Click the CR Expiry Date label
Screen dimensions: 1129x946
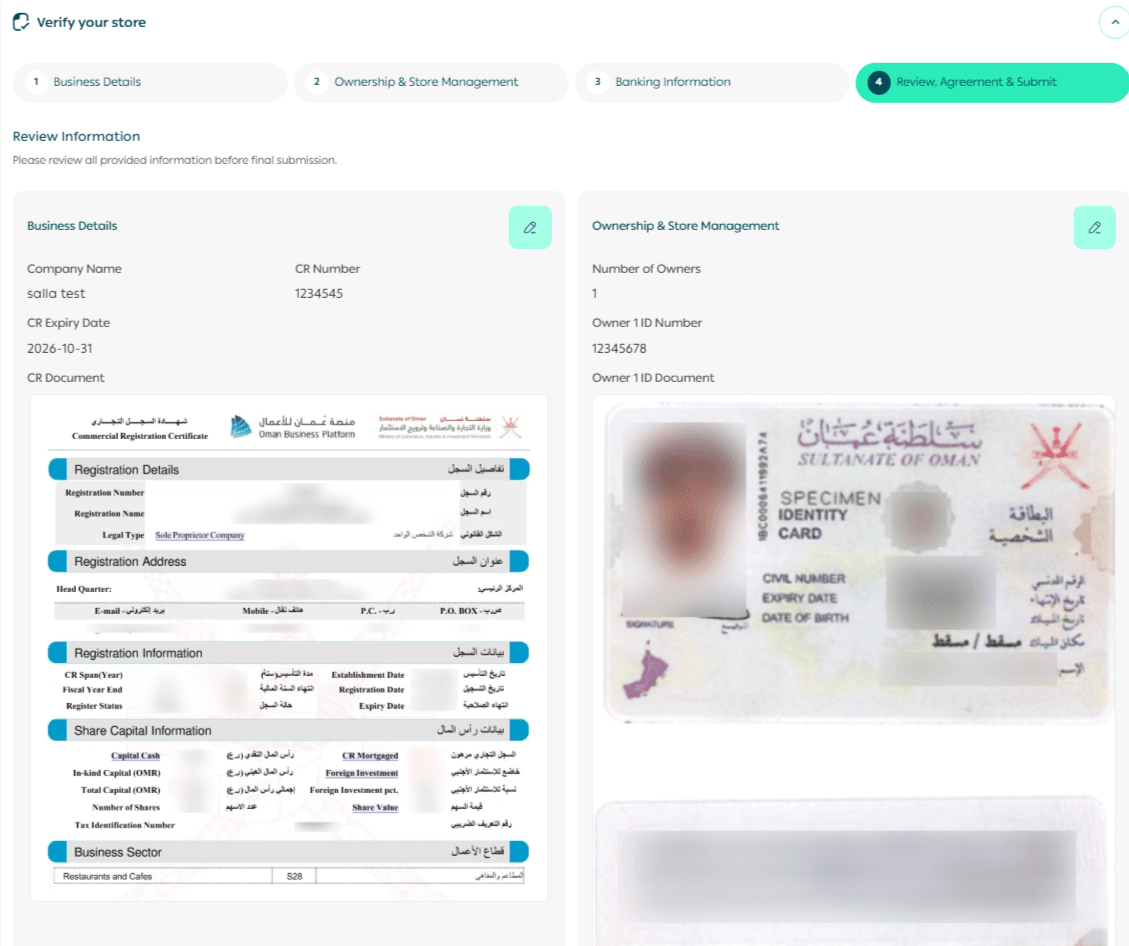[x=68, y=323]
